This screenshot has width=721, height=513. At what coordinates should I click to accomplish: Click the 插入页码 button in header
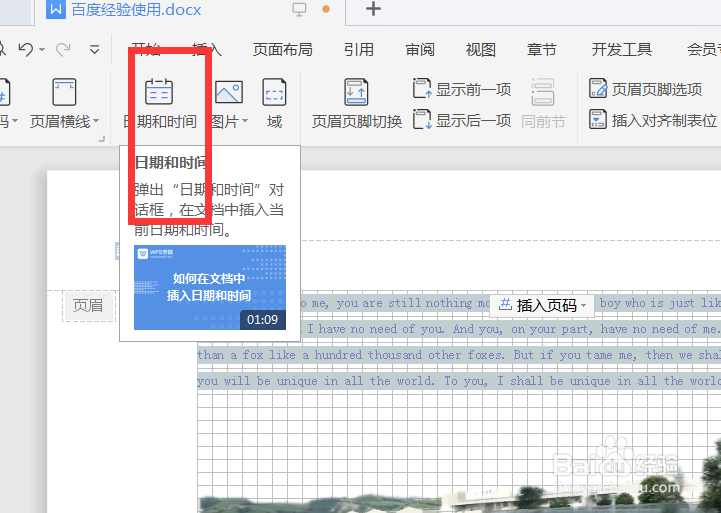coord(542,305)
